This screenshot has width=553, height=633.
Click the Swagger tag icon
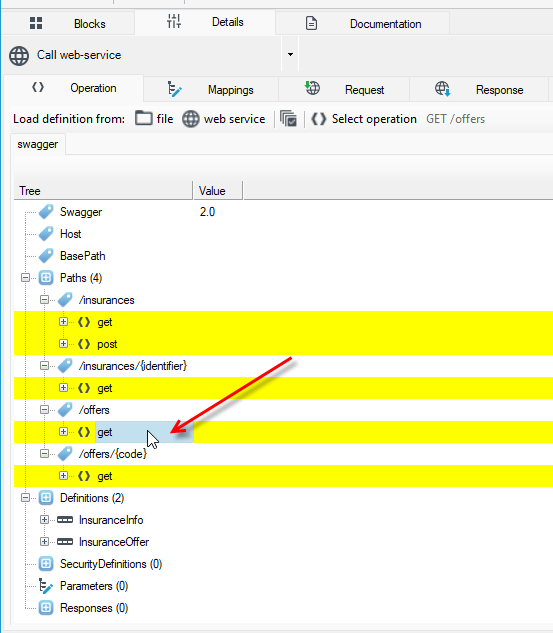pos(46,212)
